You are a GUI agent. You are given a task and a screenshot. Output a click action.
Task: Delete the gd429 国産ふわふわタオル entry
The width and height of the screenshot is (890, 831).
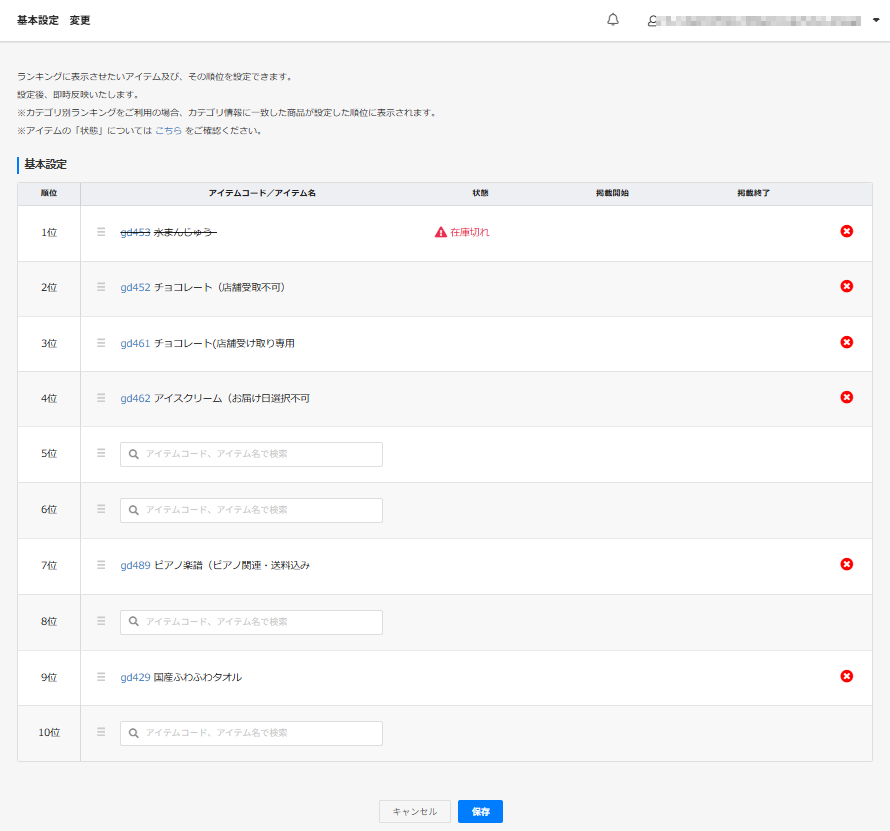coord(846,676)
